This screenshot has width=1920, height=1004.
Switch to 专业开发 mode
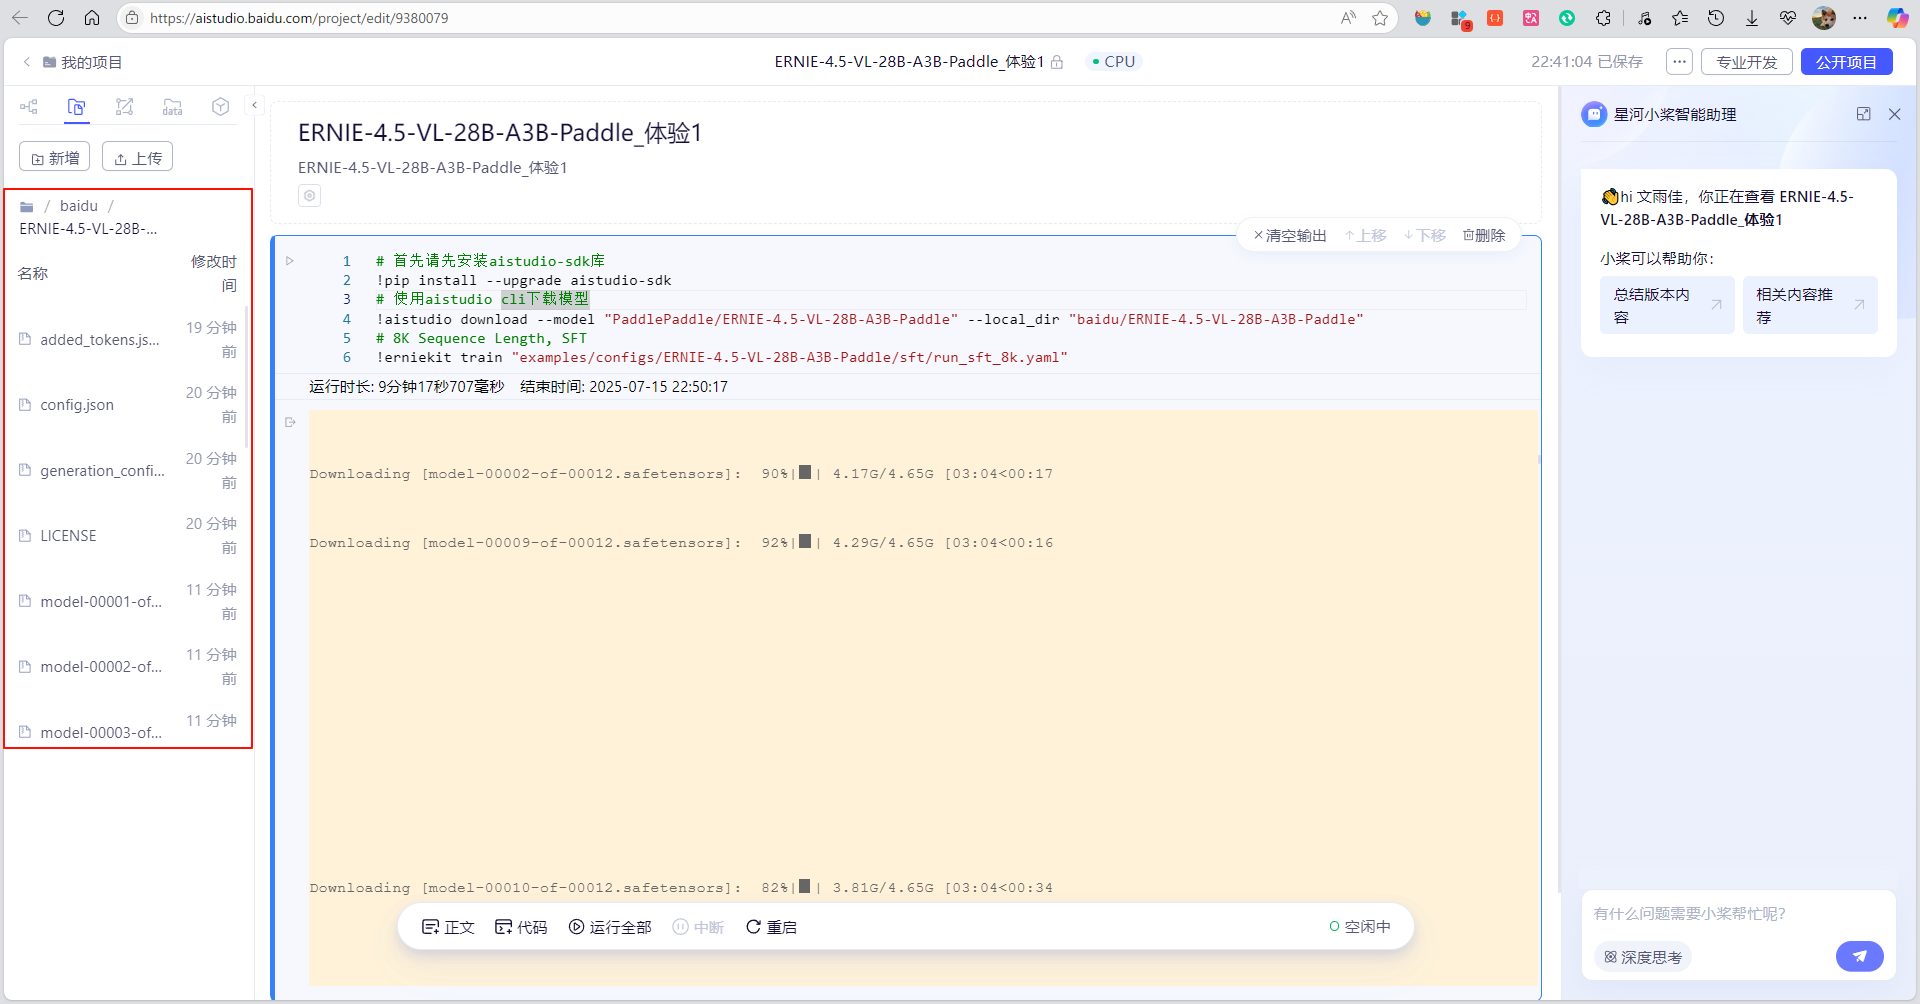pos(1747,62)
